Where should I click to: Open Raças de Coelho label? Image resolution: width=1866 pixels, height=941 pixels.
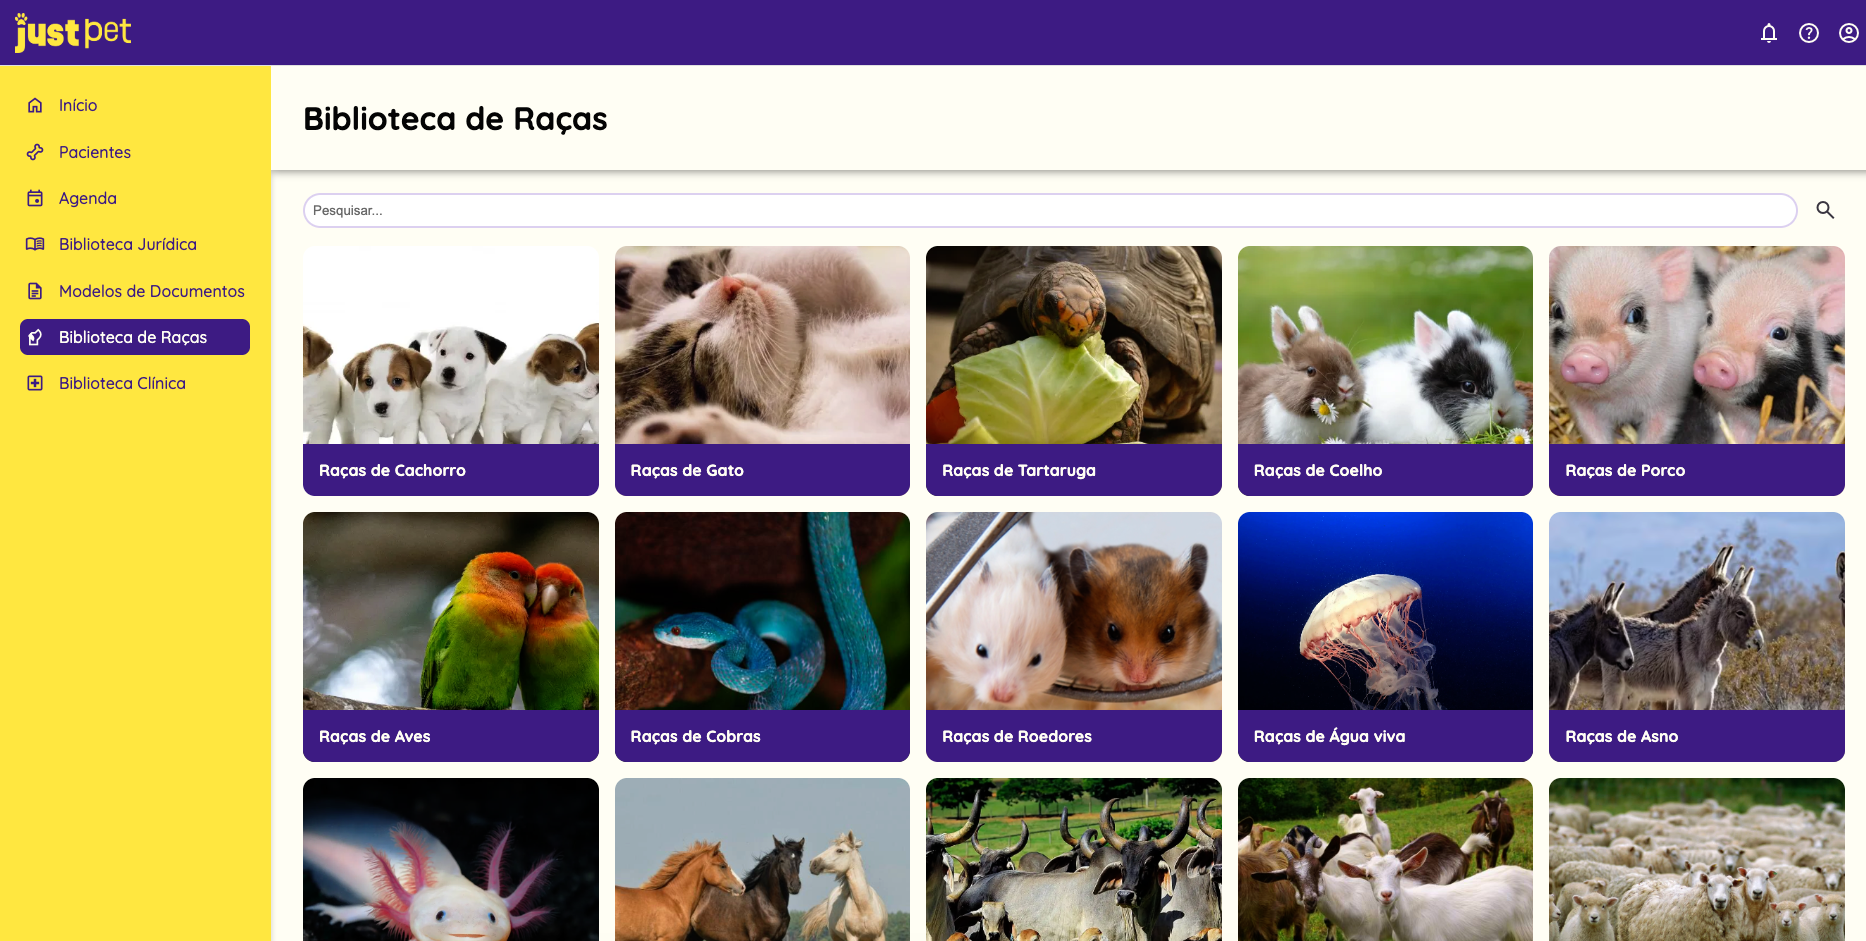(x=1318, y=470)
